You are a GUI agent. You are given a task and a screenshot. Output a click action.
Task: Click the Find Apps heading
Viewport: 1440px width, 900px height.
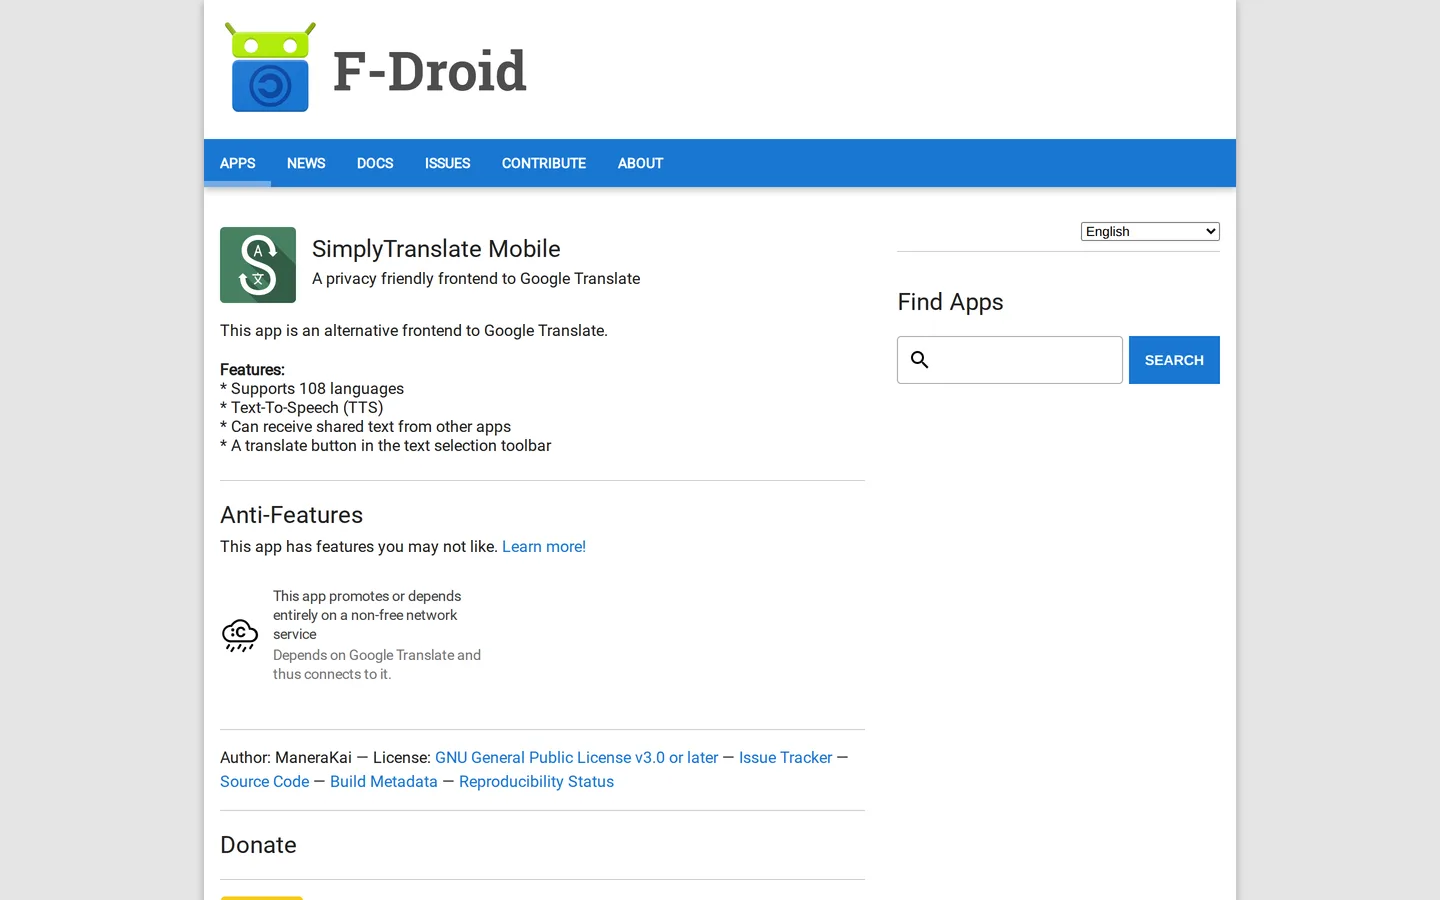950,302
